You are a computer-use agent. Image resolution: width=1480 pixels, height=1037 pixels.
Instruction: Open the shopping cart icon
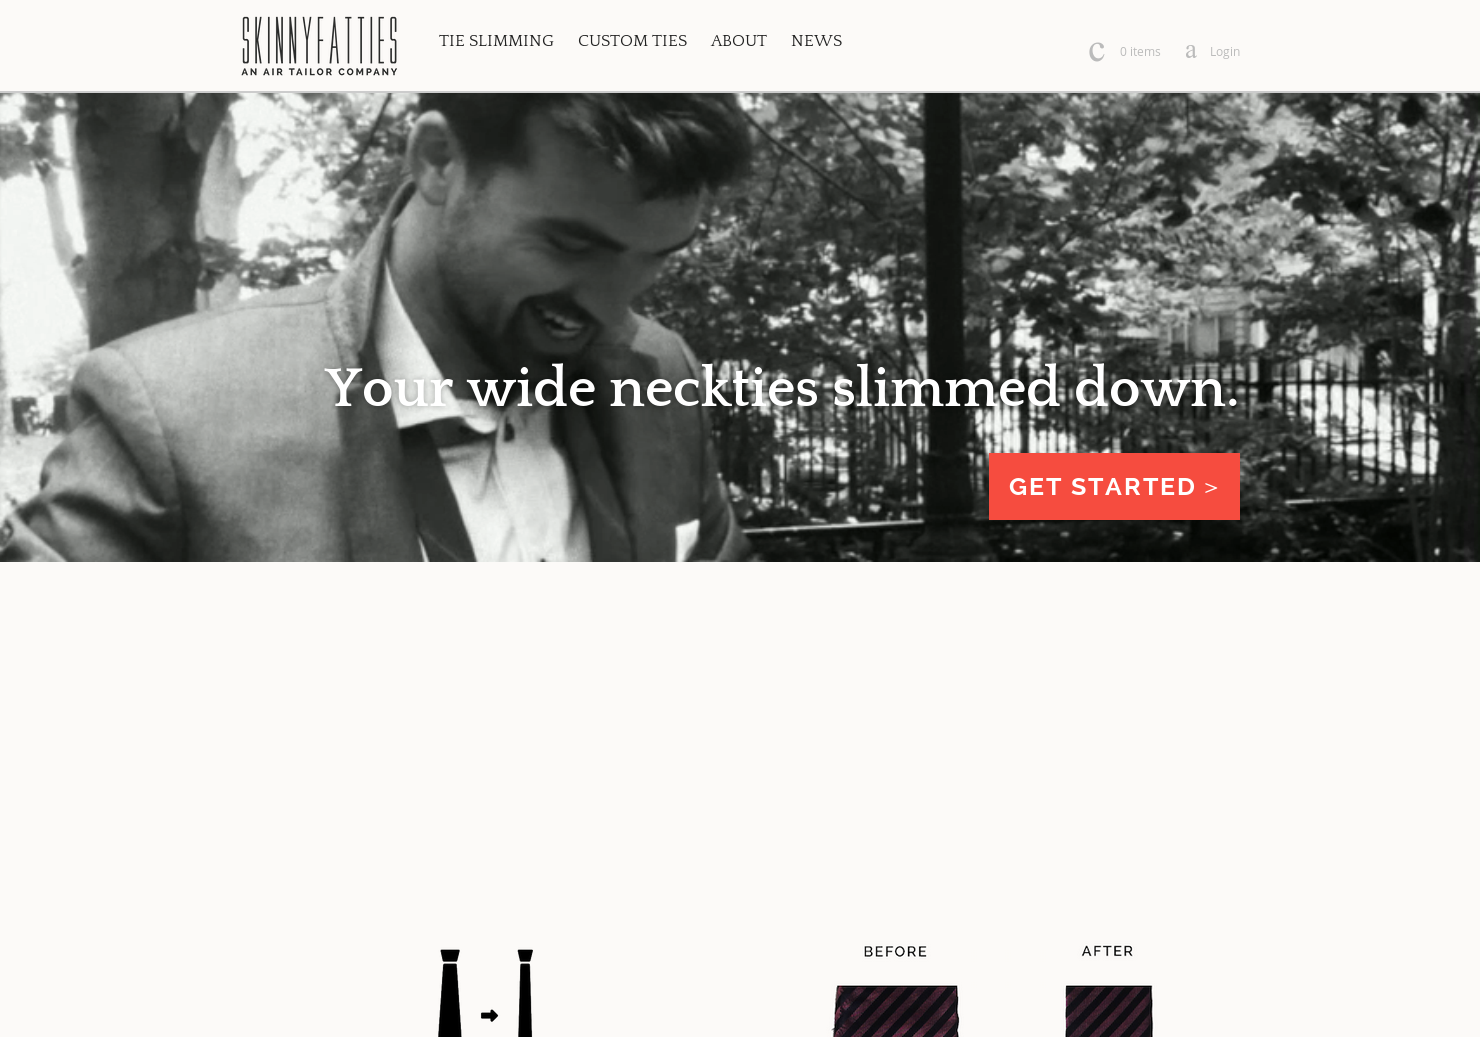pyautogui.click(x=1097, y=52)
